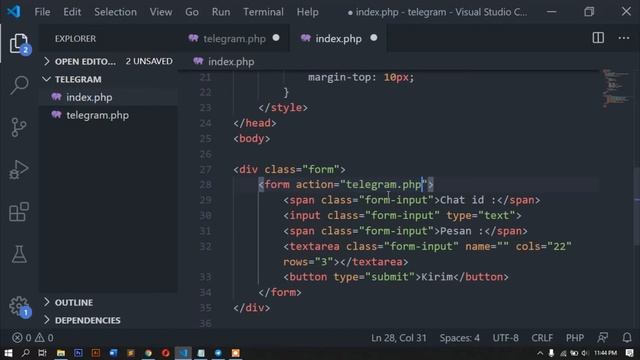The width and height of the screenshot is (640, 360).
Task: Click the volume icon in system tray
Action: [585, 353]
